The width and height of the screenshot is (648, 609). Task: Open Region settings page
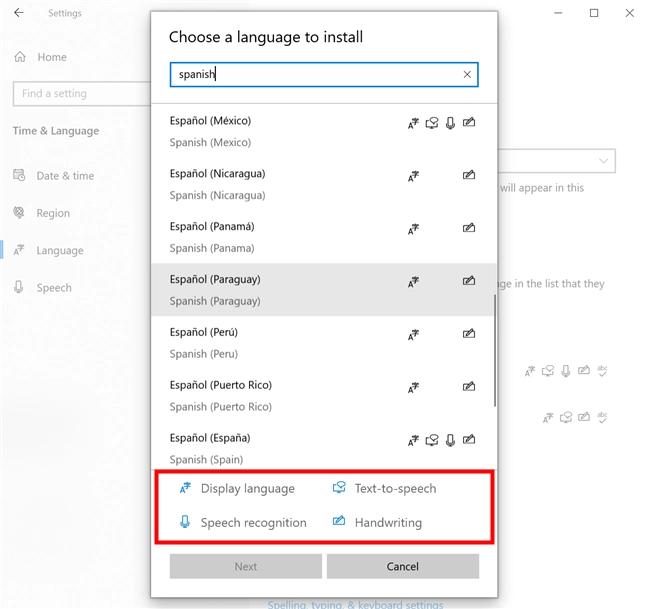click(41, 213)
